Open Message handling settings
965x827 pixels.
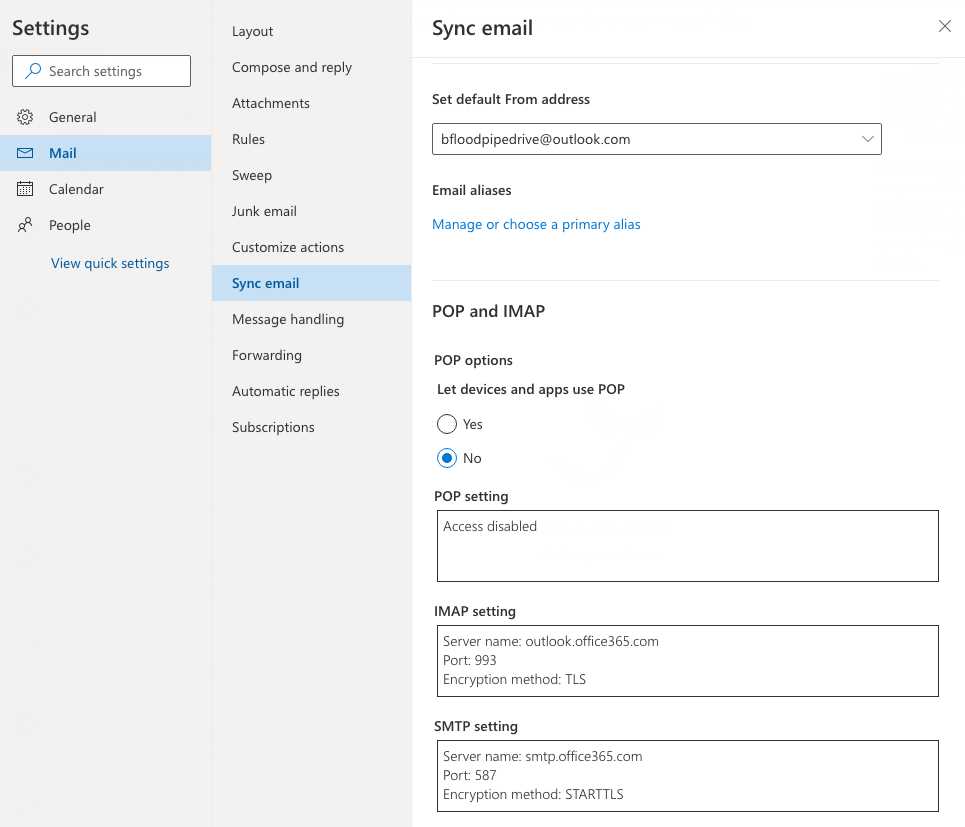(x=311, y=319)
